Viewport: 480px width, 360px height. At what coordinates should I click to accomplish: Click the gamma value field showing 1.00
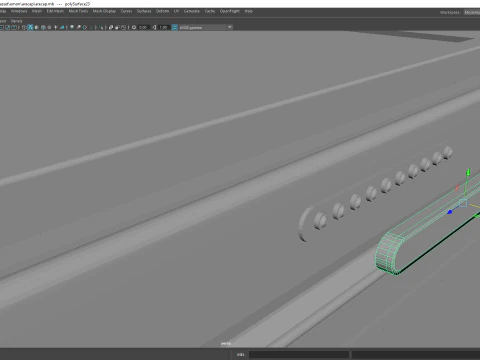[163, 27]
